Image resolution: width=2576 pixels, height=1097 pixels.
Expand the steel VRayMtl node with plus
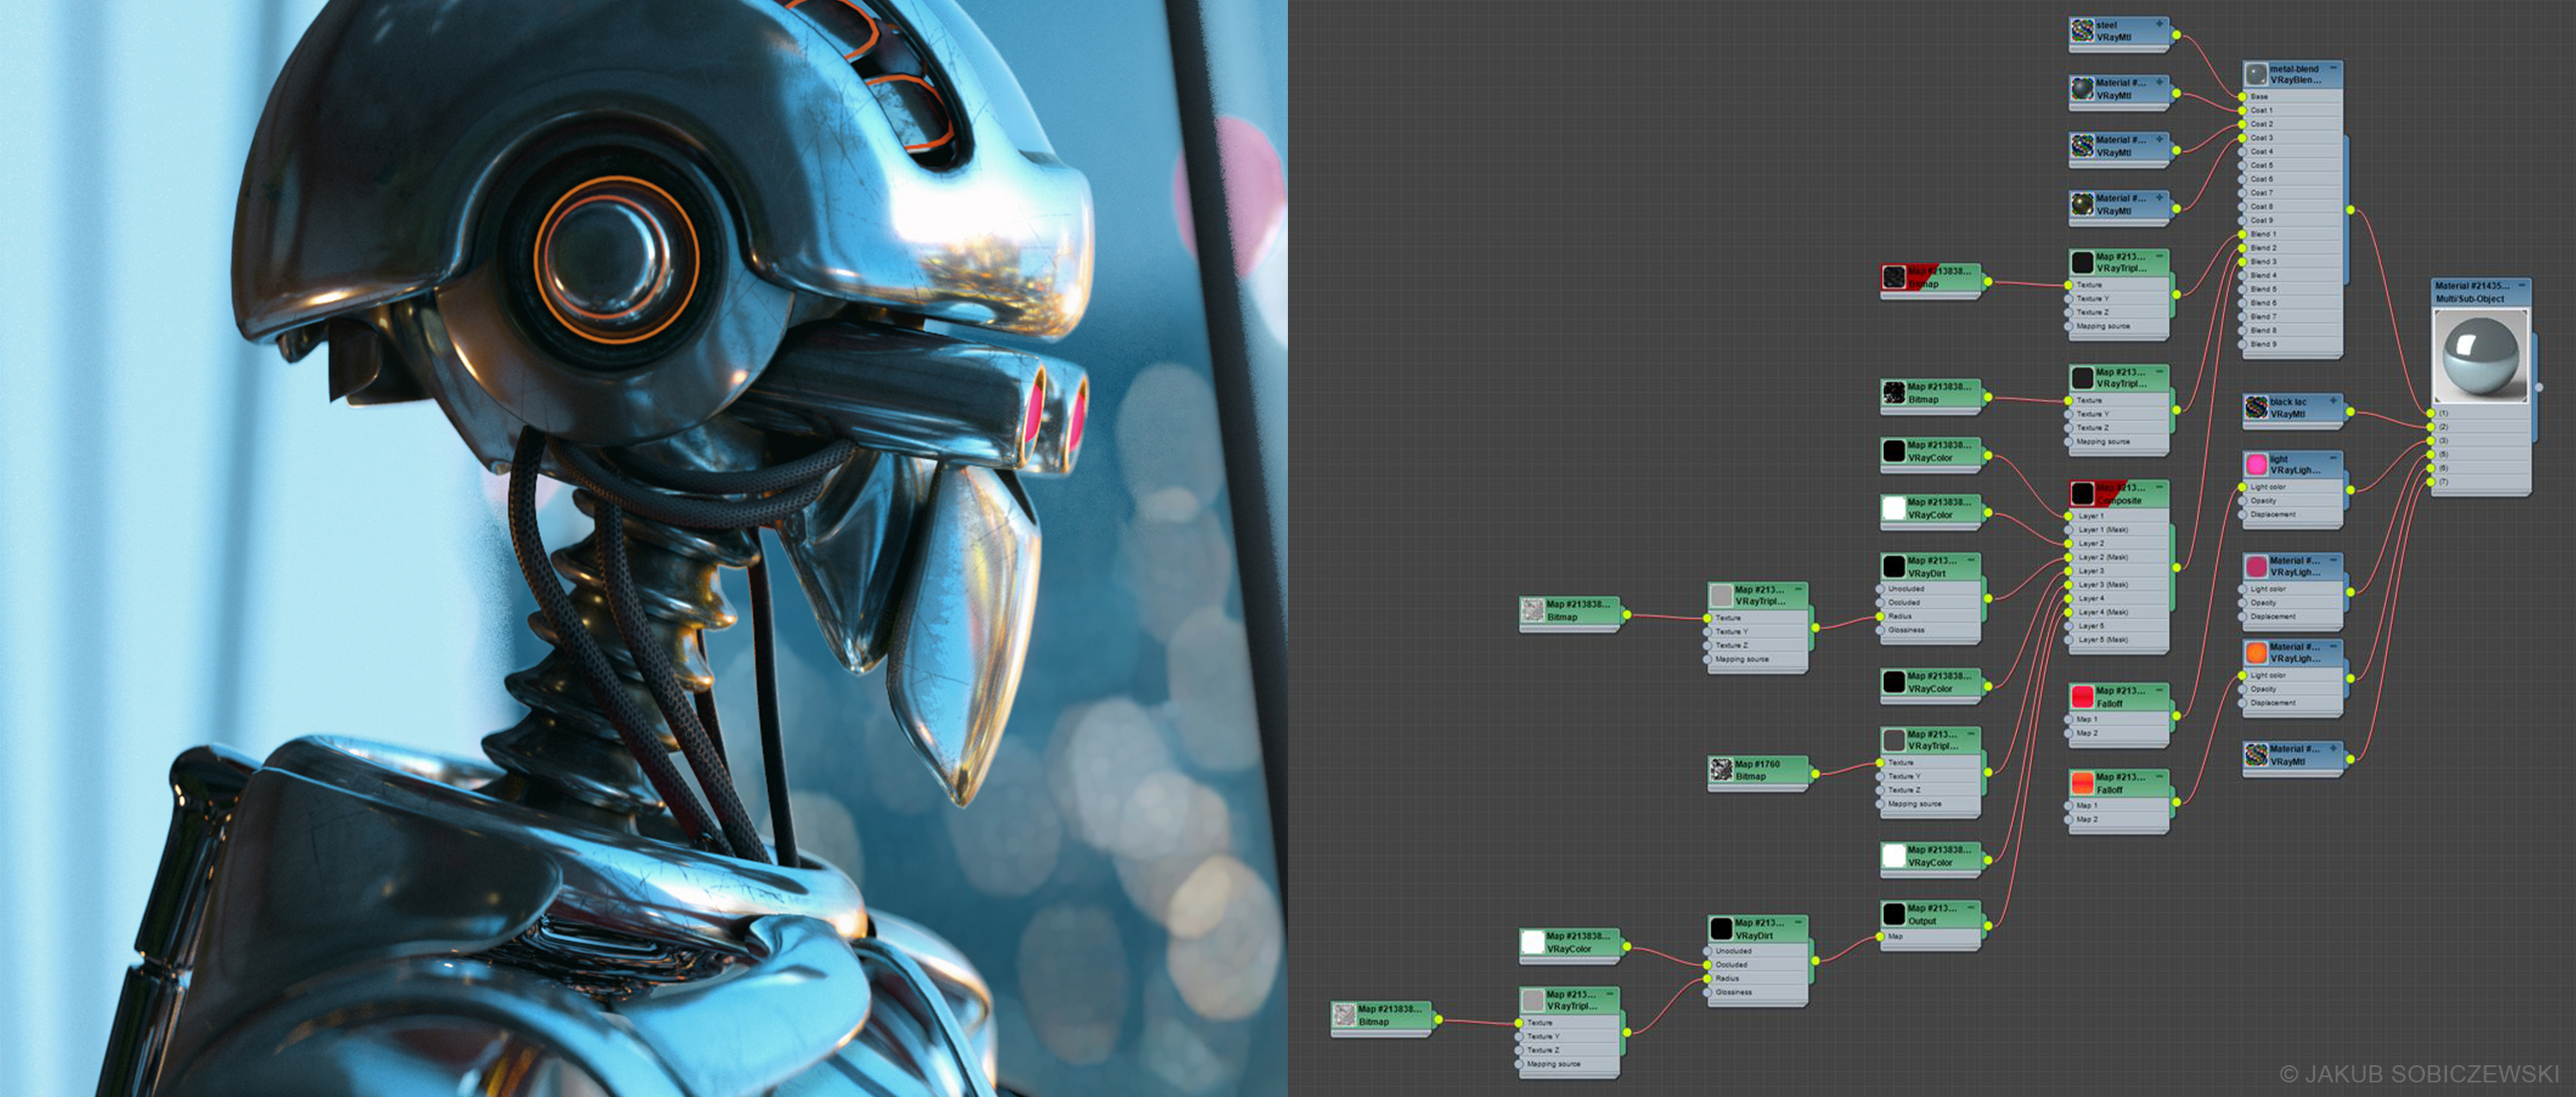pos(2159,24)
